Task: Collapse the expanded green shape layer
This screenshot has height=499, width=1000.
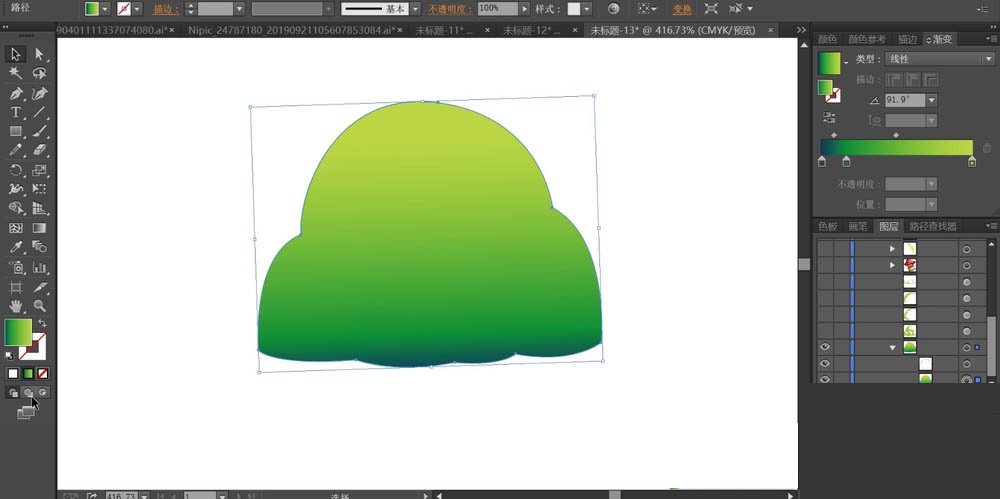Action: tap(892, 347)
